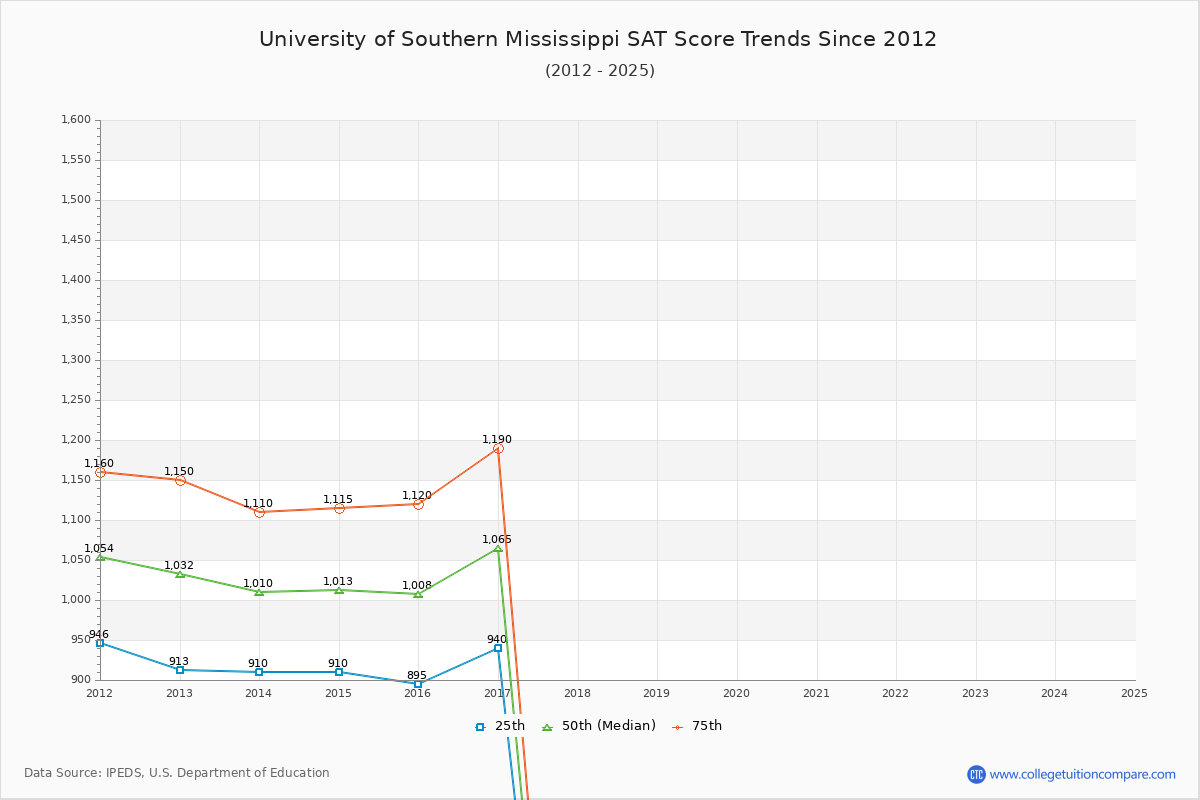Image resolution: width=1200 pixels, height=800 pixels.
Task: Select the 2015 25th point labeled 910
Action: pos(339,672)
